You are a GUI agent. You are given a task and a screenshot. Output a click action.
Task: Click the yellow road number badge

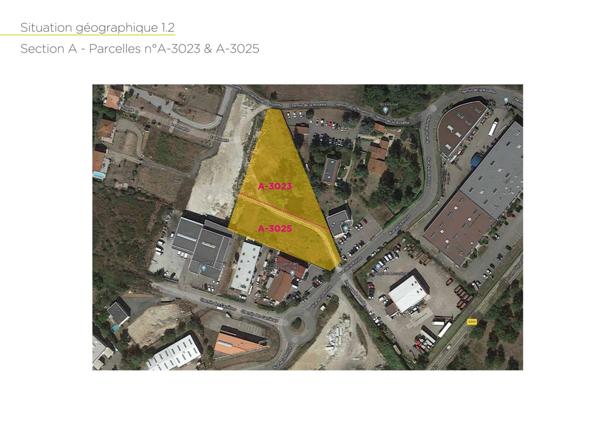click(x=472, y=322)
